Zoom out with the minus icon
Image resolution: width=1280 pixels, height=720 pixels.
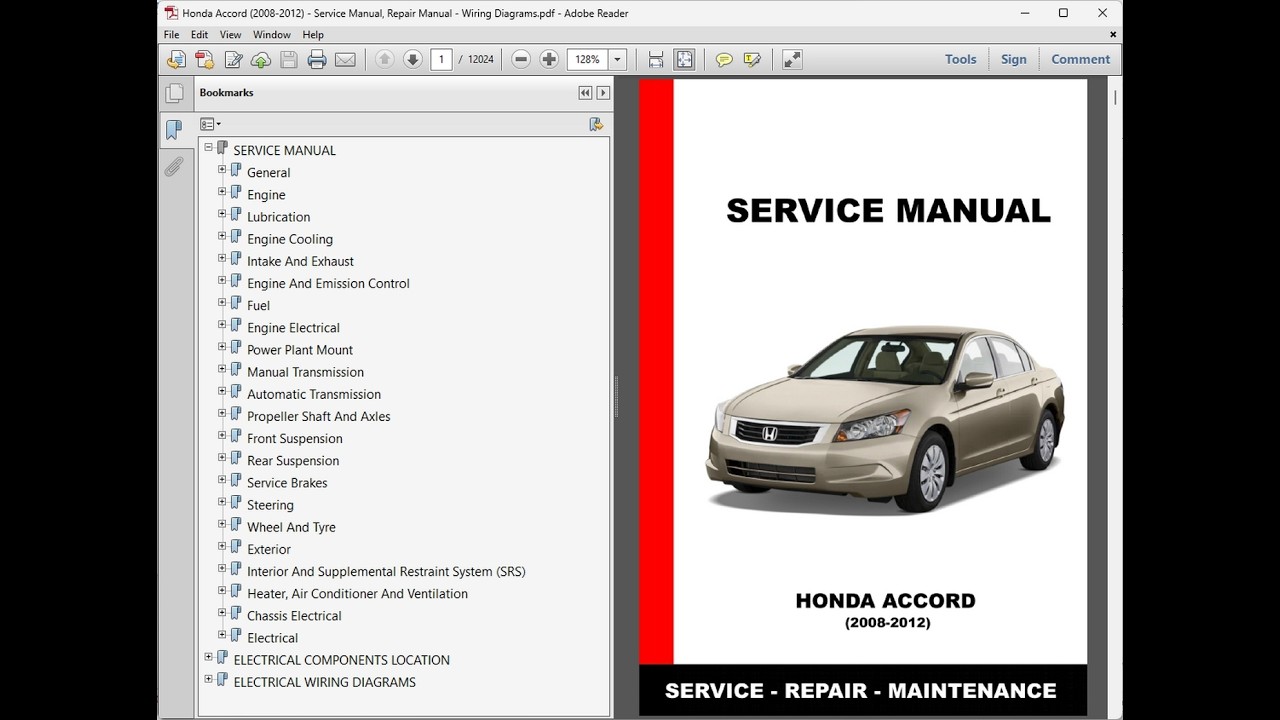click(521, 59)
